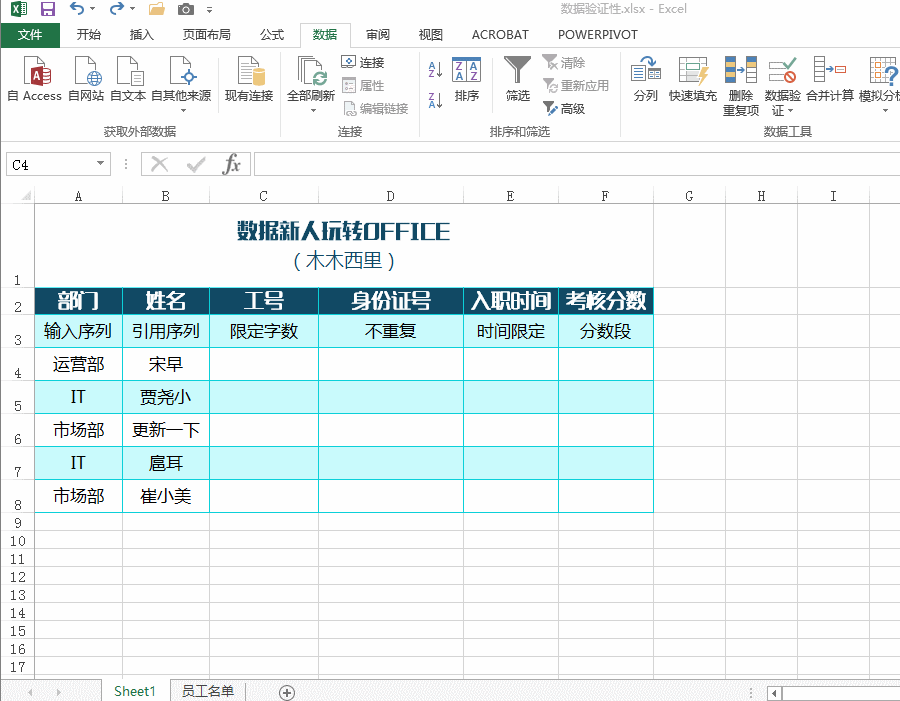Open the 排序 sort dialog
900x701 pixels.
(x=467, y=79)
